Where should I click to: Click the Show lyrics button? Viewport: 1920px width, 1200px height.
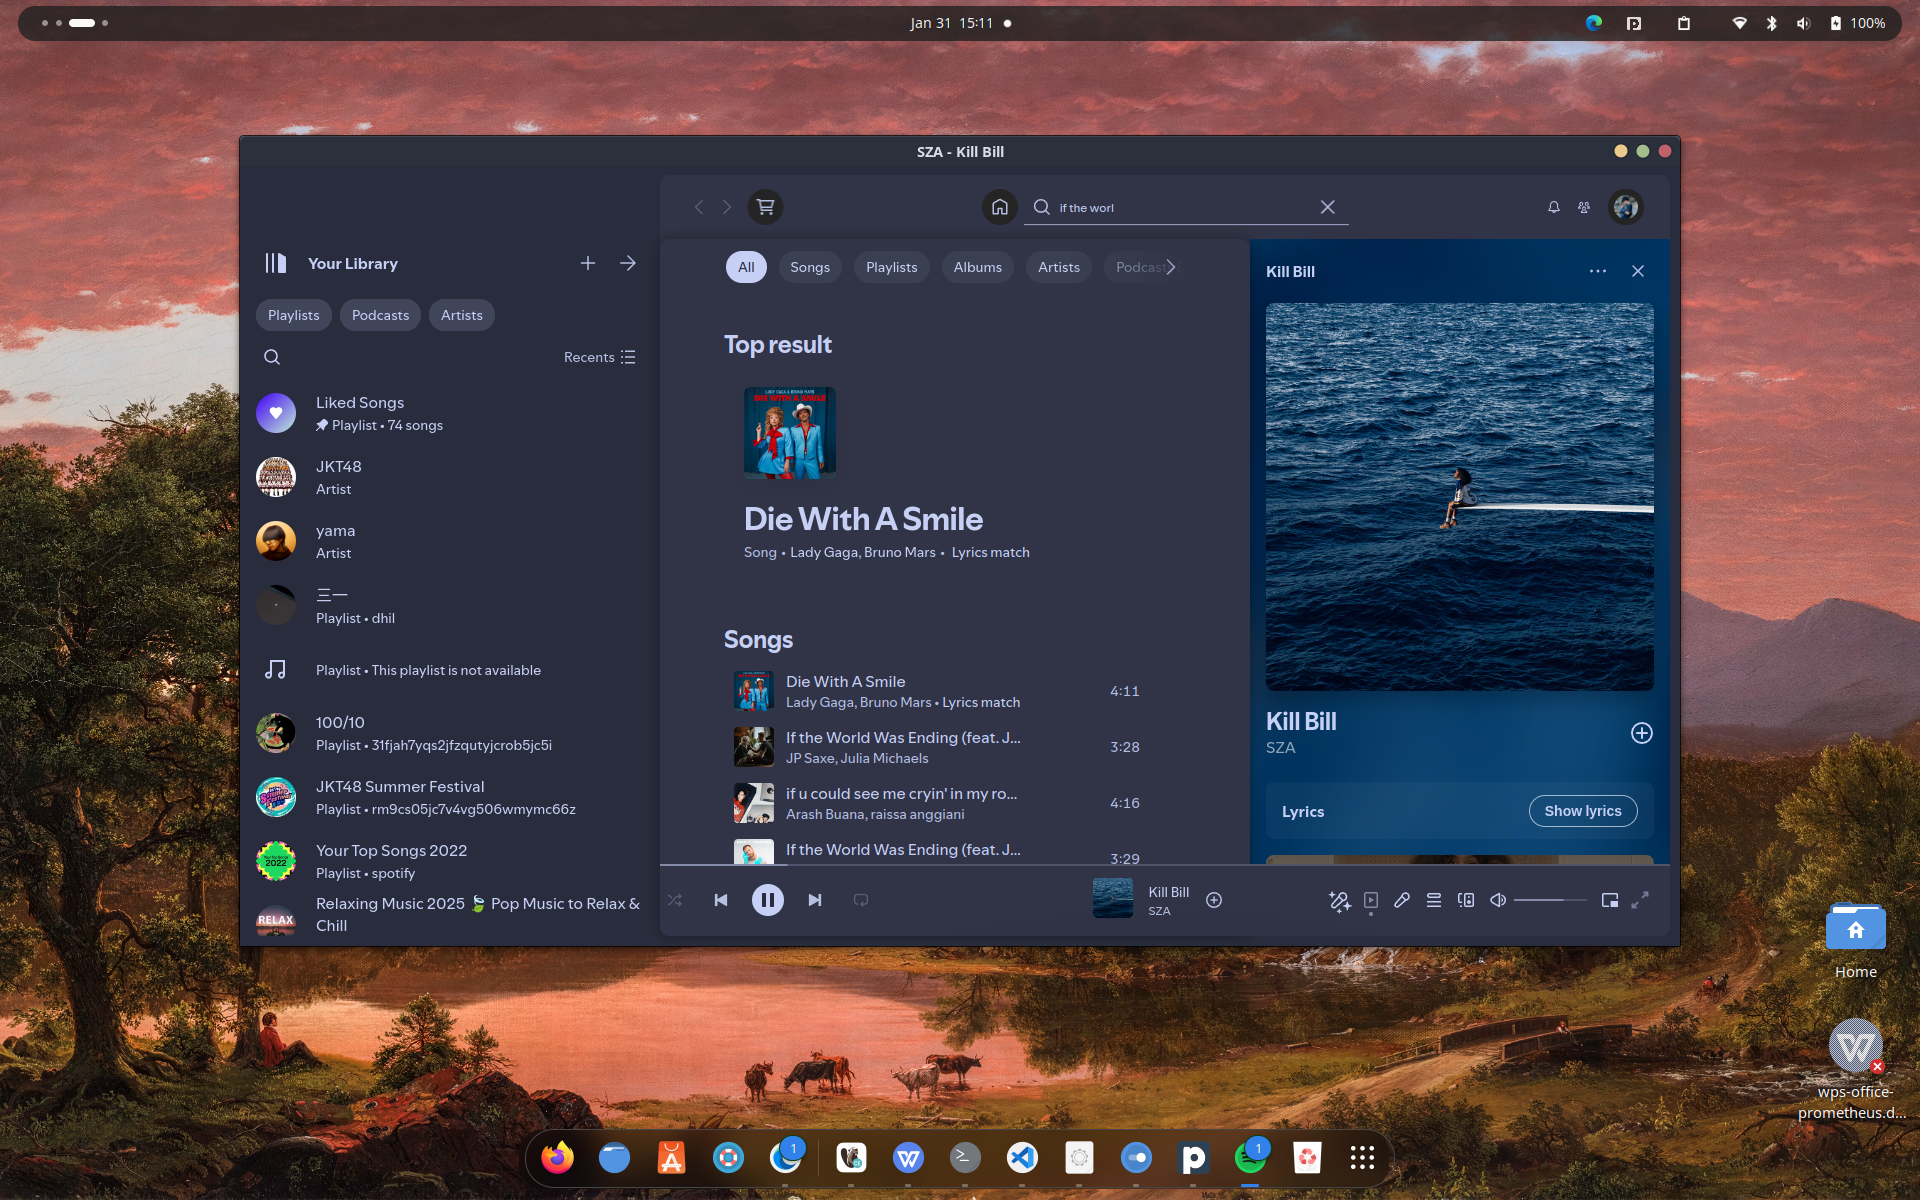(1582, 811)
